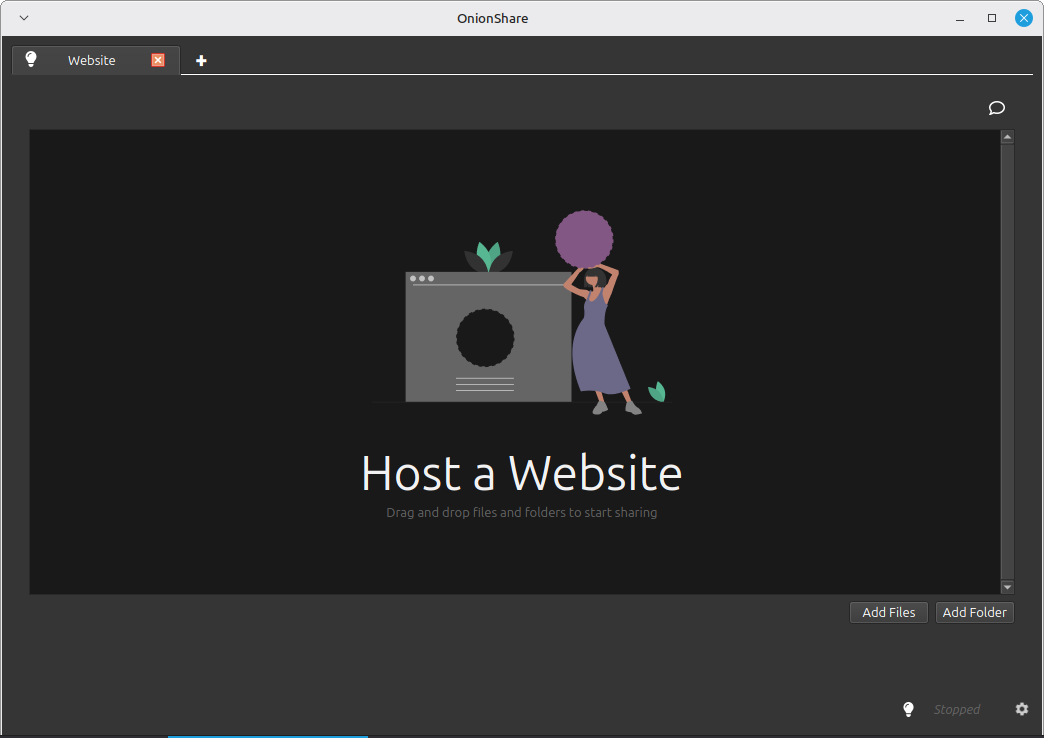Close the Website tab with the red X

click(157, 59)
